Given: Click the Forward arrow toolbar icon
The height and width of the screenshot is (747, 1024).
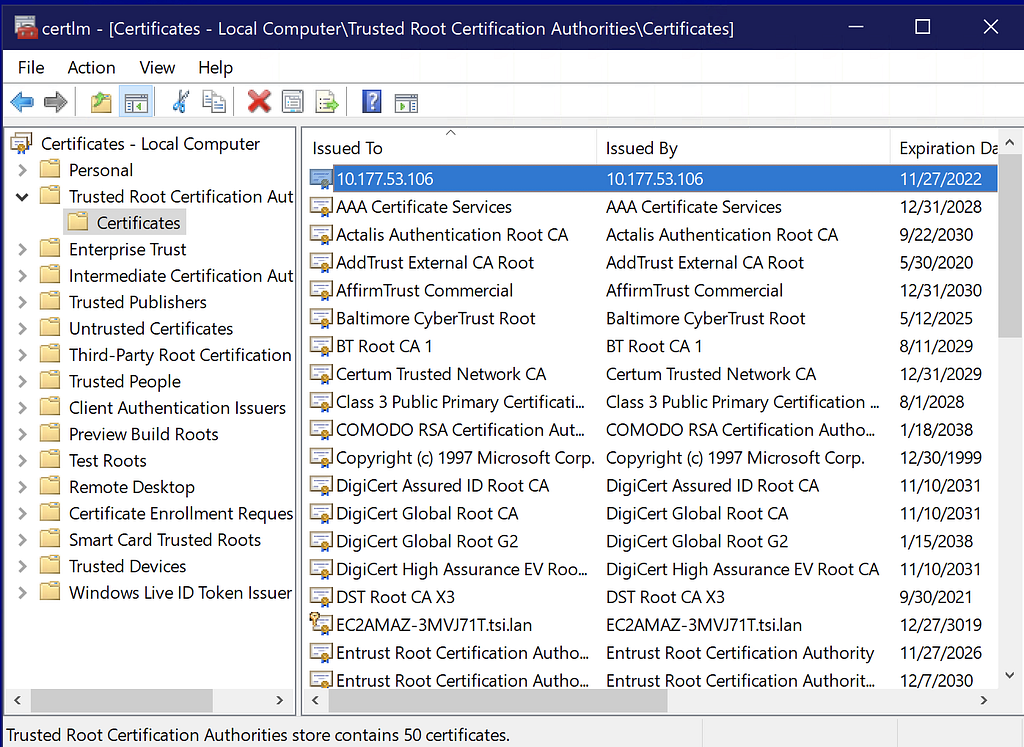Looking at the screenshot, I should [56, 102].
